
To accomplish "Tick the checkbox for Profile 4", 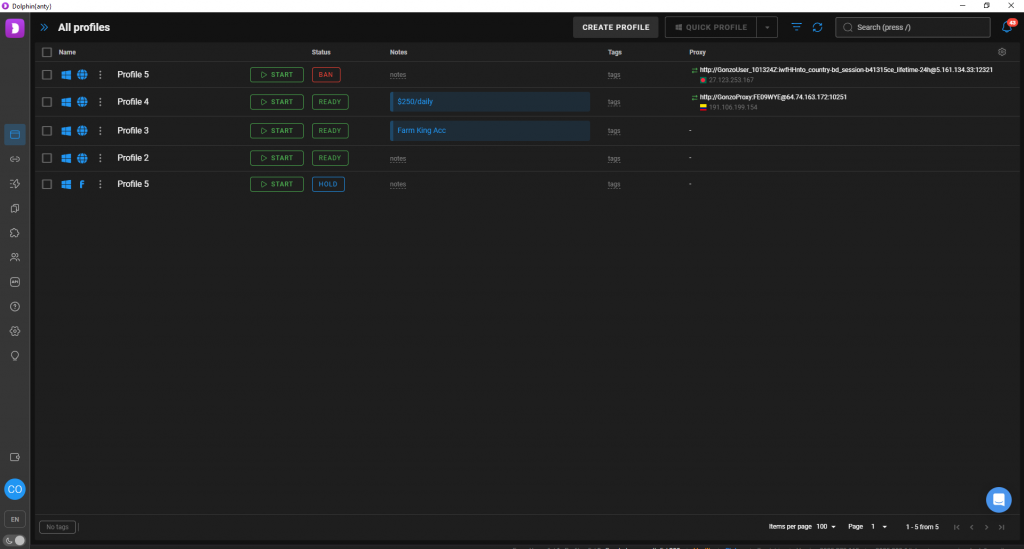I will click(x=47, y=102).
